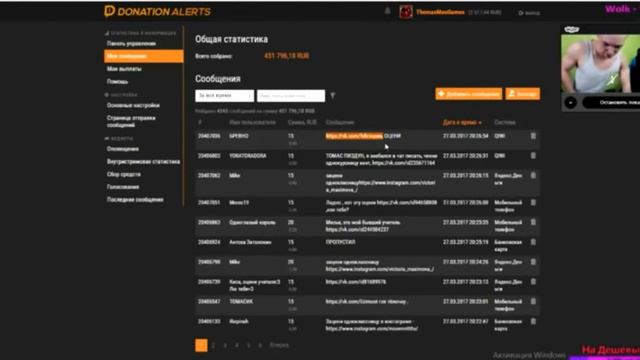Delete the Mike message sent at 20:24:26

point(533,262)
